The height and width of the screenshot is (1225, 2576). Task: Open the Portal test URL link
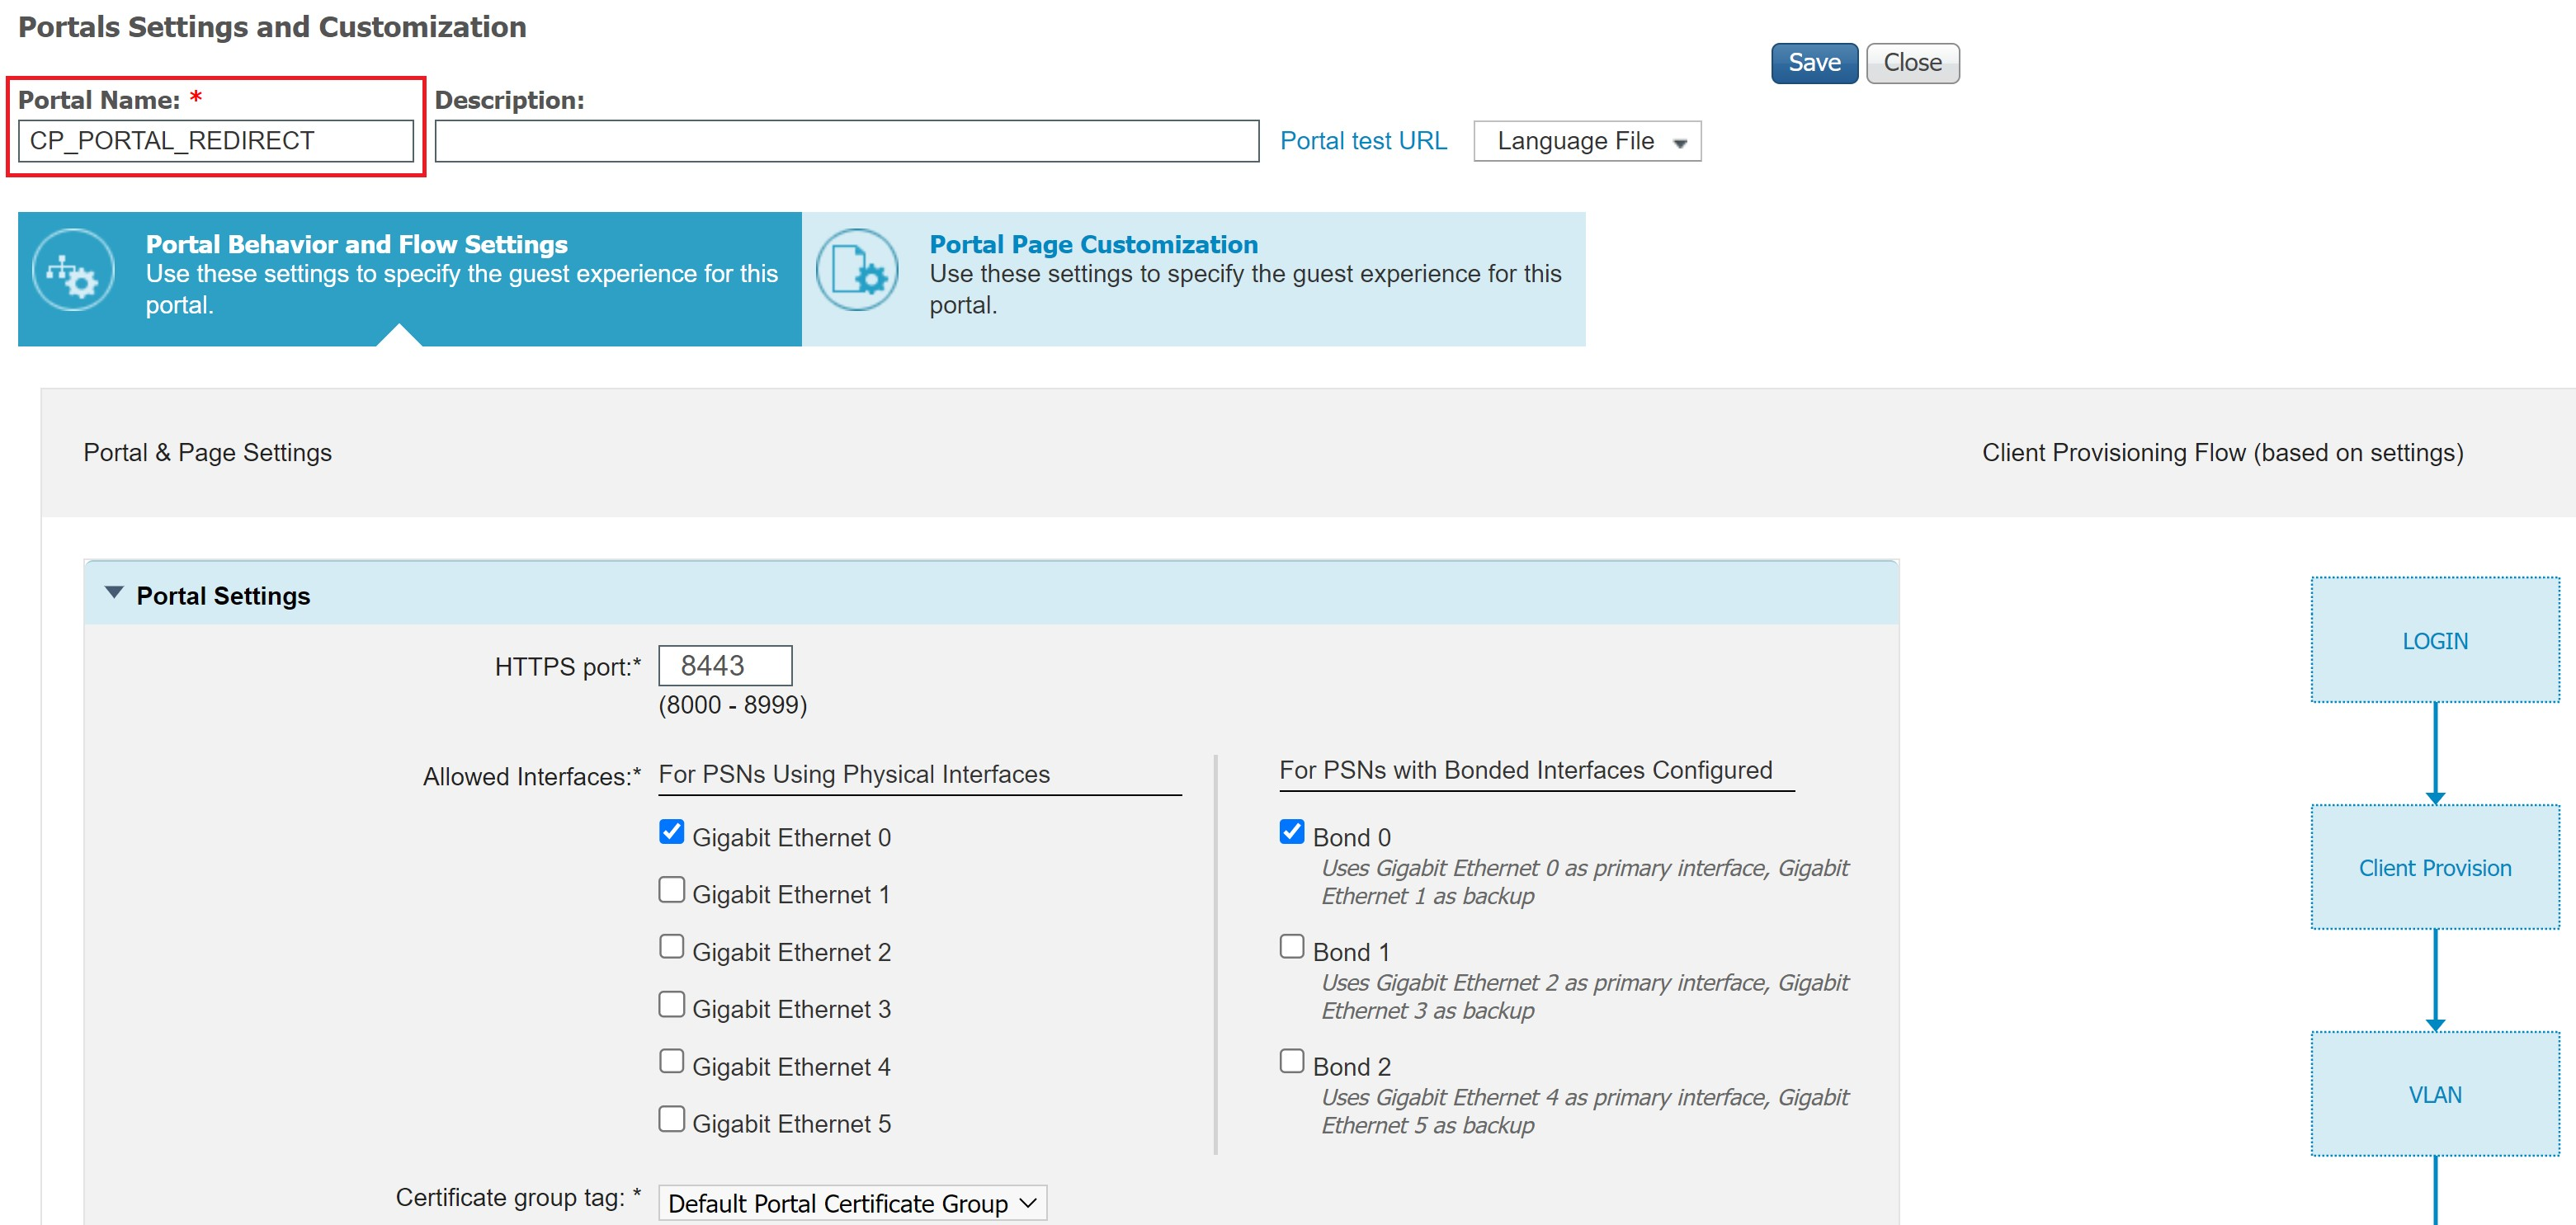pos(1363,140)
